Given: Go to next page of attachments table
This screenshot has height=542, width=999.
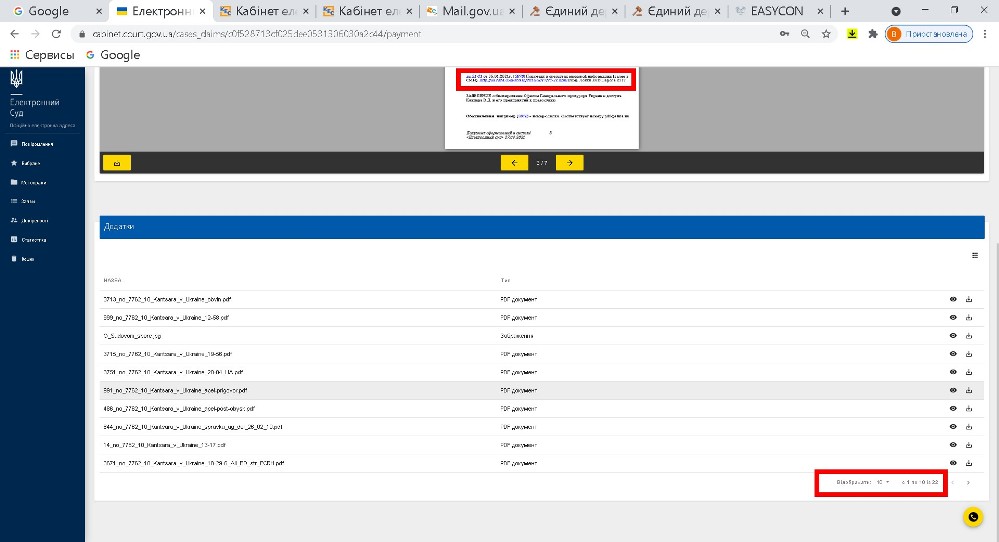Looking at the screenshot, I should click(968, 483).
